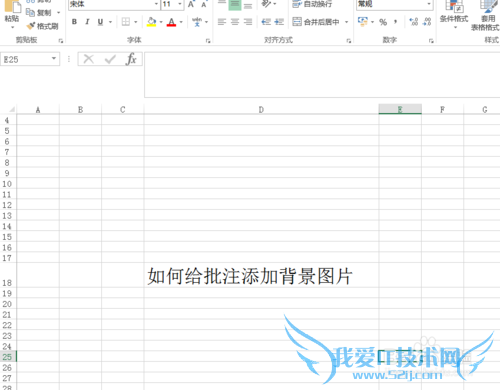This screenshot has height=390, width=500.
Task: Select the column F header
Action: [442, 109]
